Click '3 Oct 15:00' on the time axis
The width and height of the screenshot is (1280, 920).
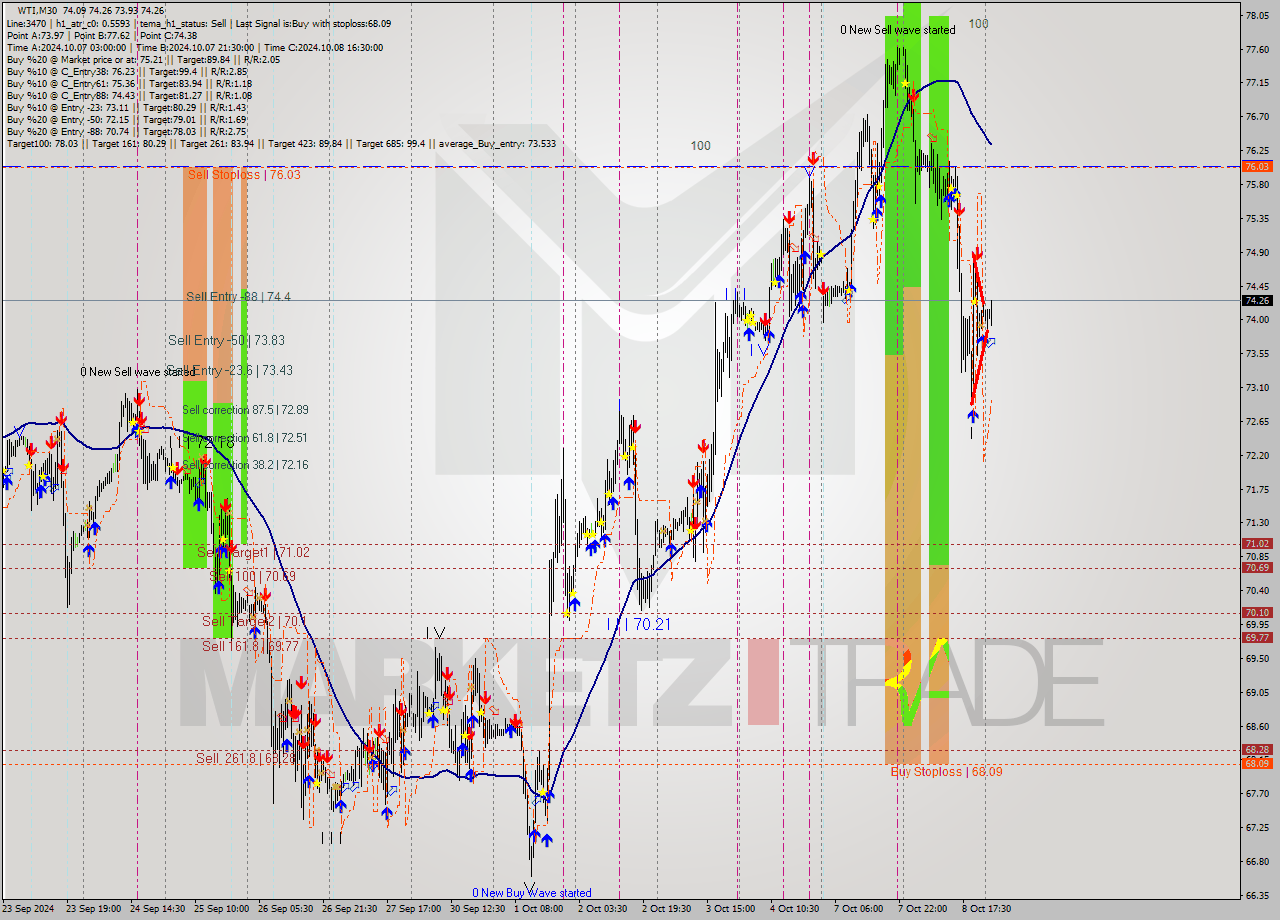pyautogui.click(x=731, y=909)
